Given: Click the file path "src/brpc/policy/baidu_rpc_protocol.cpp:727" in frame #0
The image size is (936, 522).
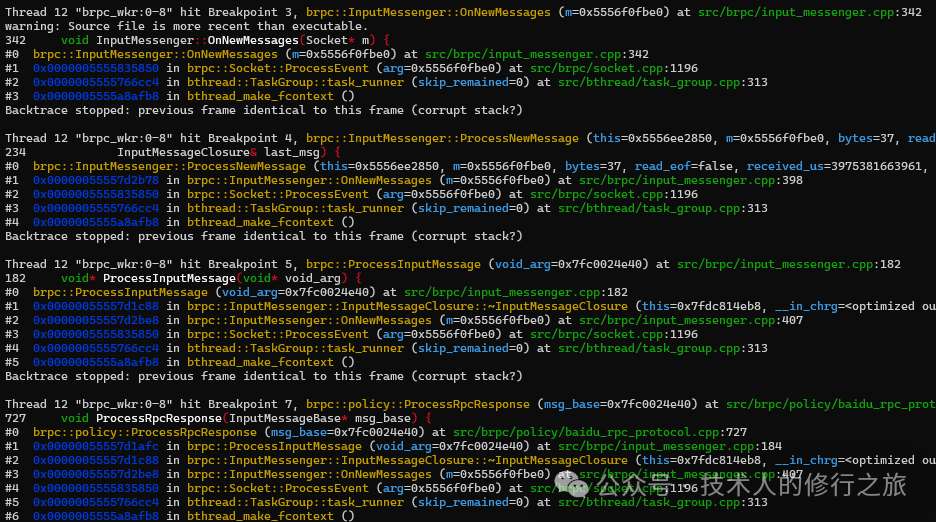Looking at the screenshot, I should [x=600, y=432].
